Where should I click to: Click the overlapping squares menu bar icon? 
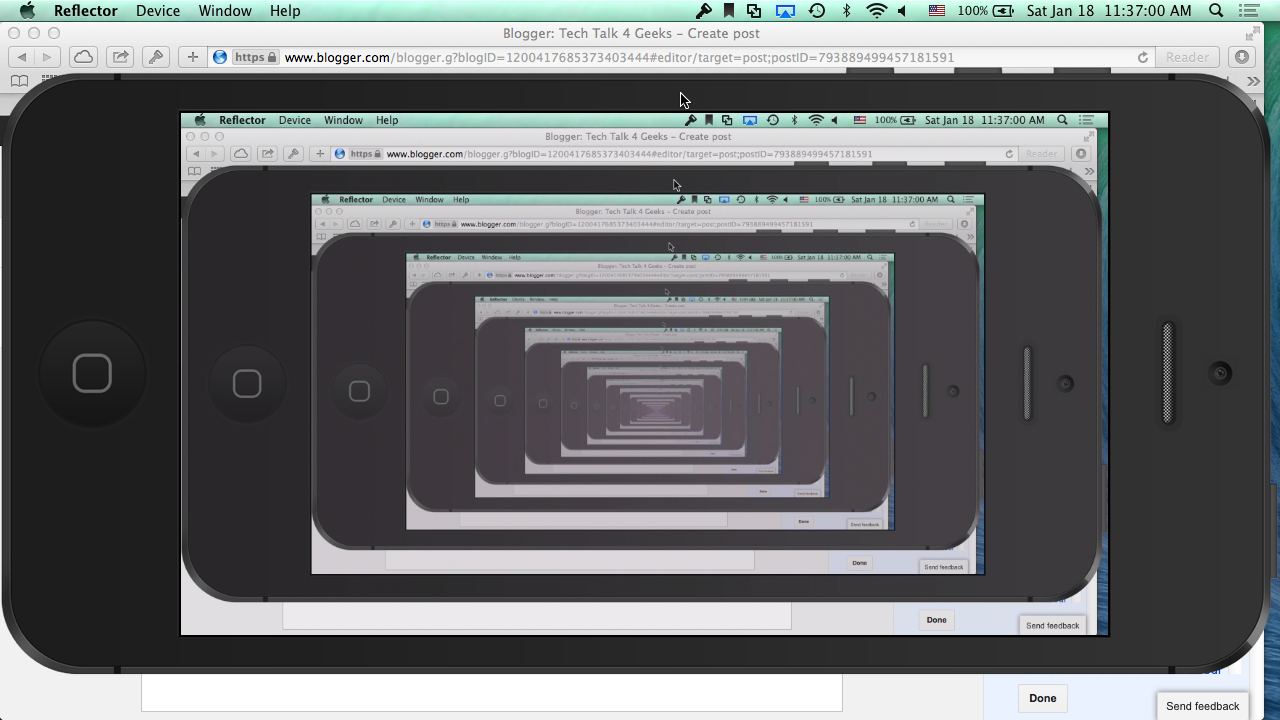click(x=754, y=11)
